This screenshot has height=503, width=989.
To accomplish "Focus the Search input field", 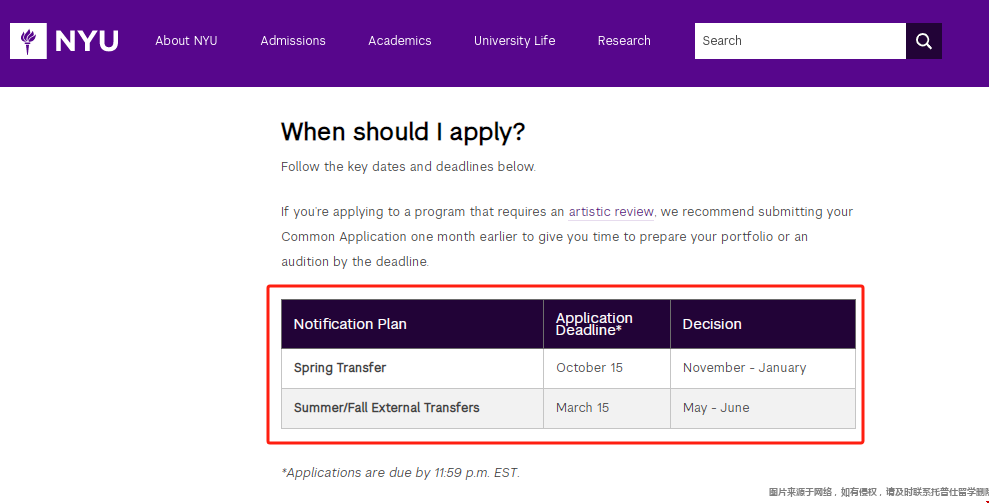I will [x=799, y=41].
